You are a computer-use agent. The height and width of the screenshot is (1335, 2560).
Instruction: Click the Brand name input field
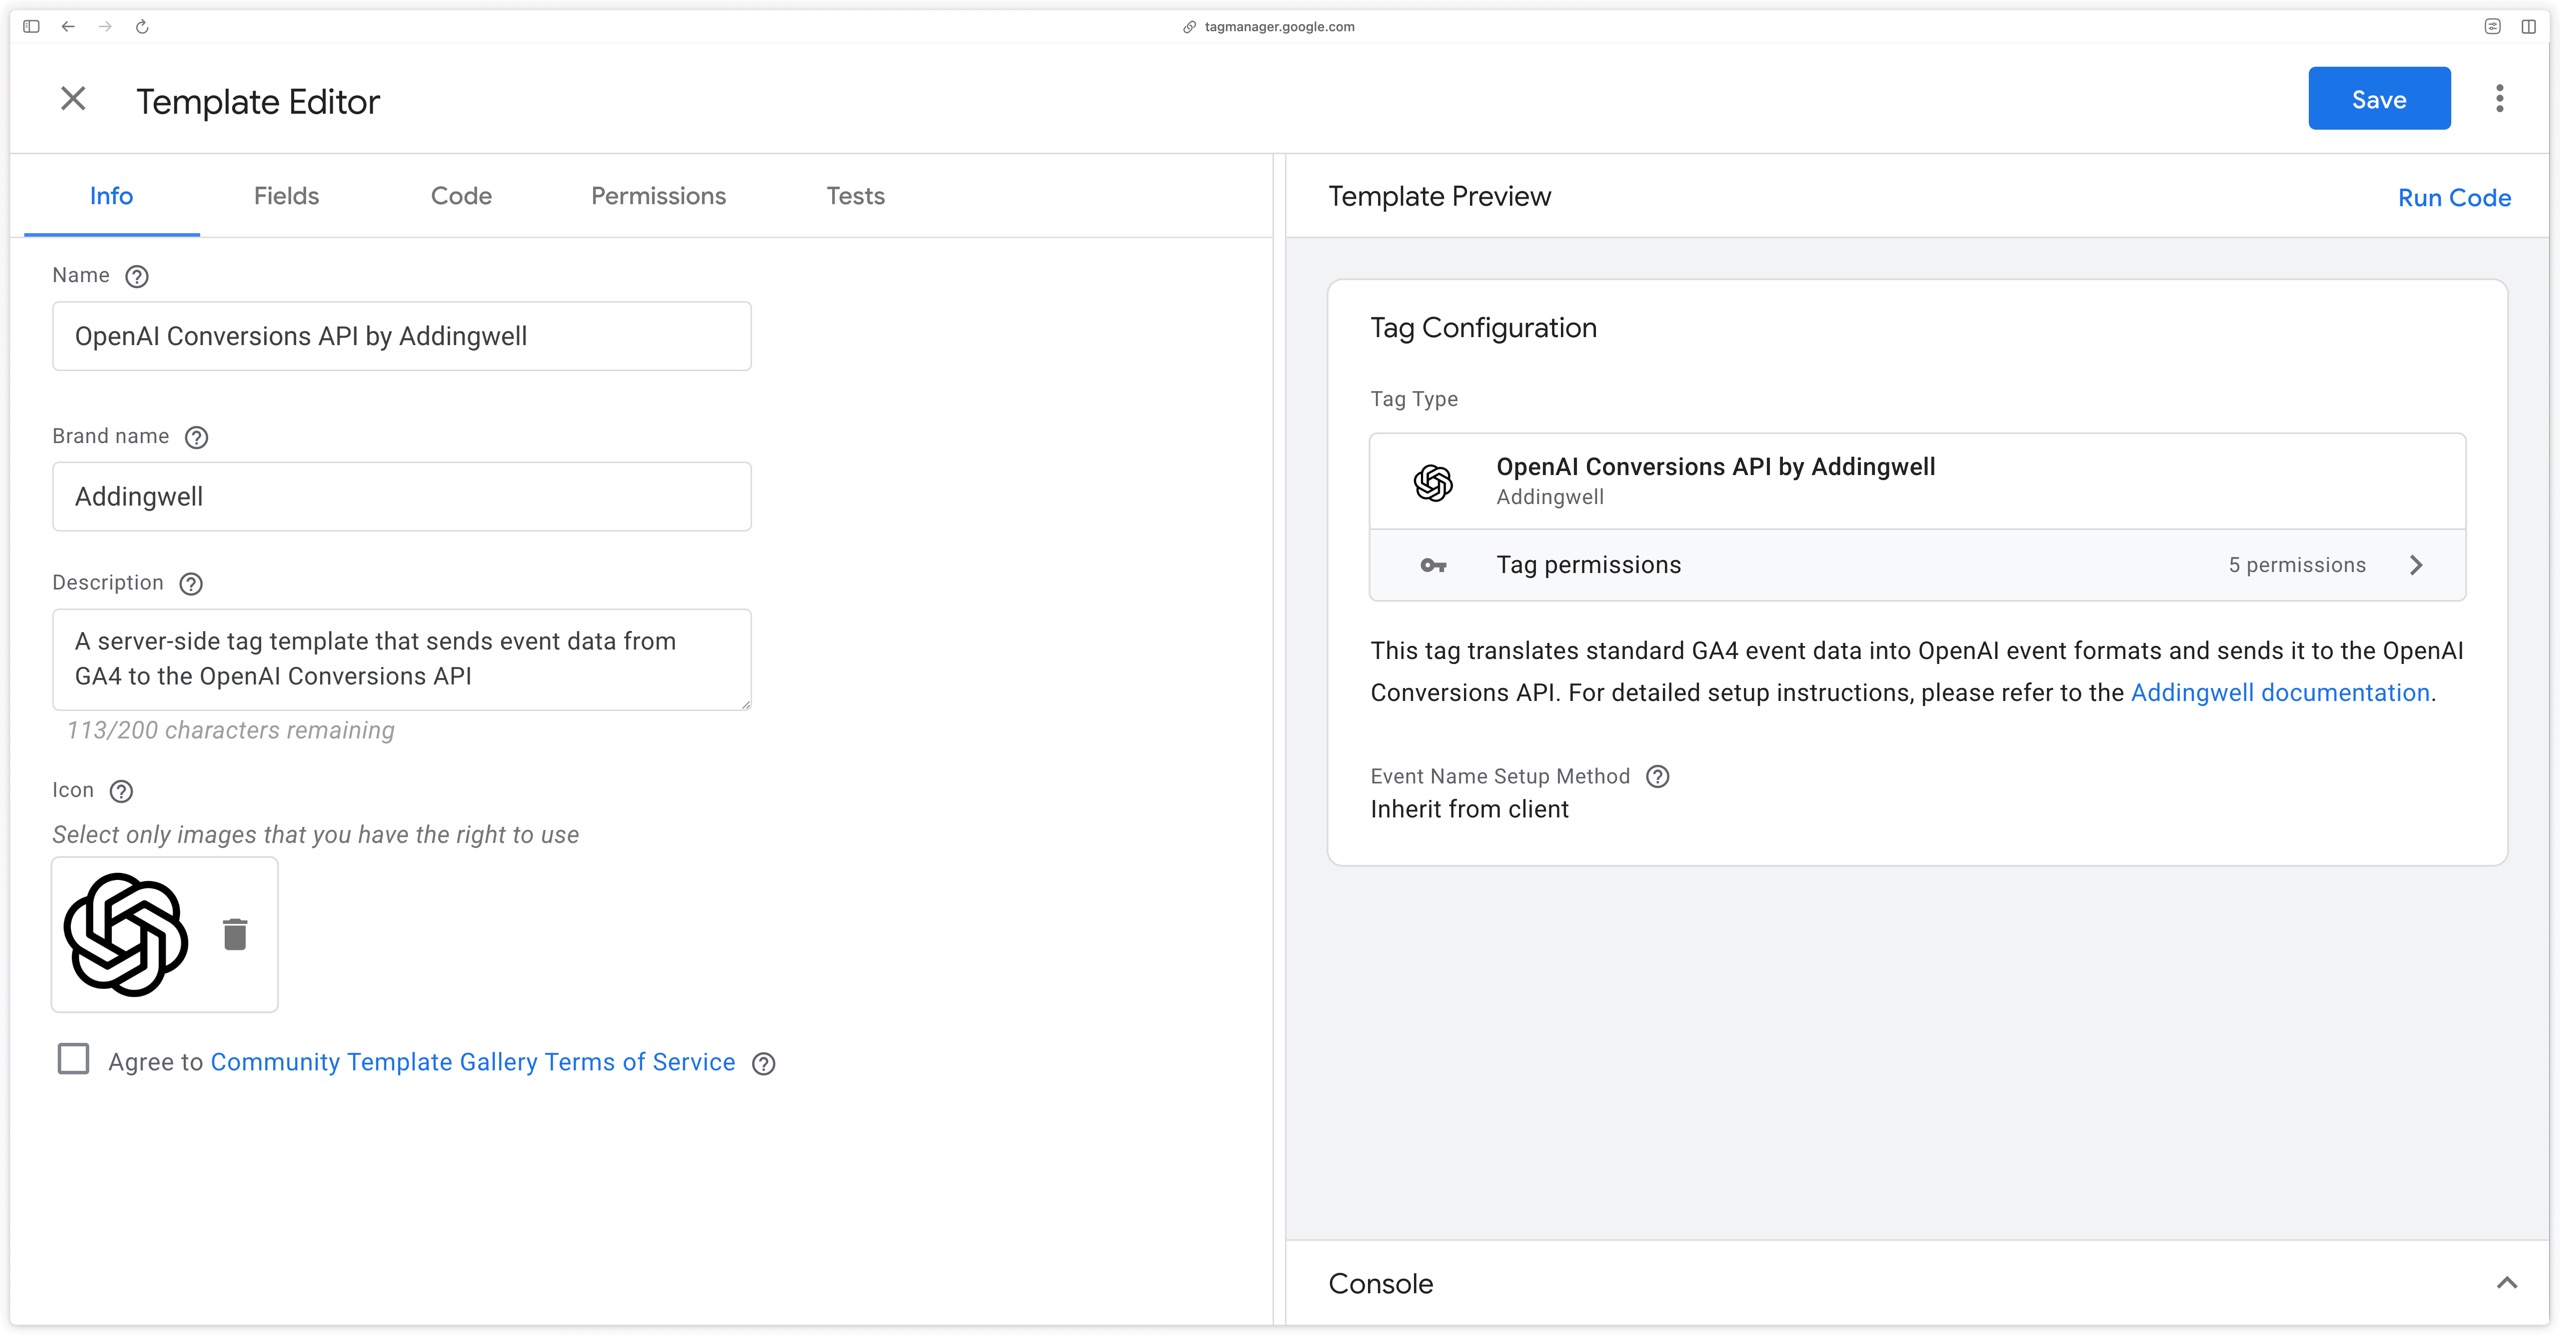[x=402, y=497]
